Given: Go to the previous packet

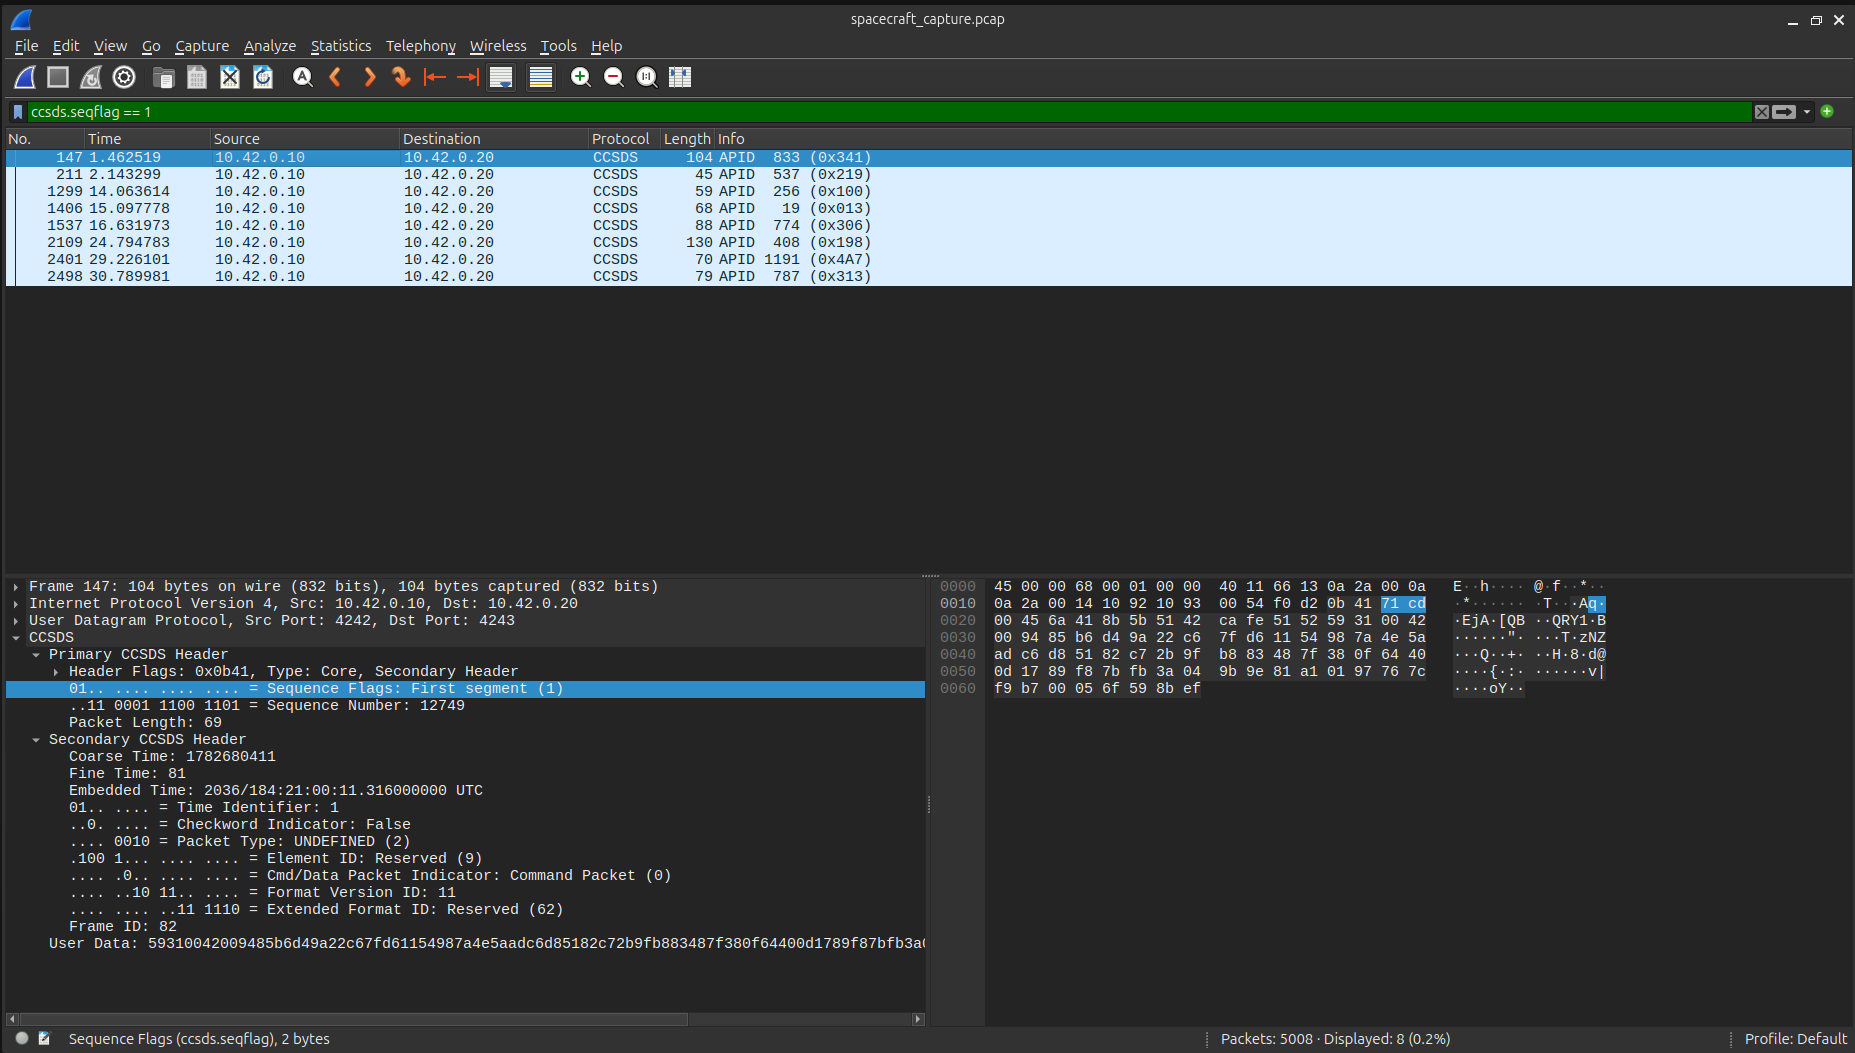Looking at the screenshot, I should pyautogui.click(x=336, y=77).
